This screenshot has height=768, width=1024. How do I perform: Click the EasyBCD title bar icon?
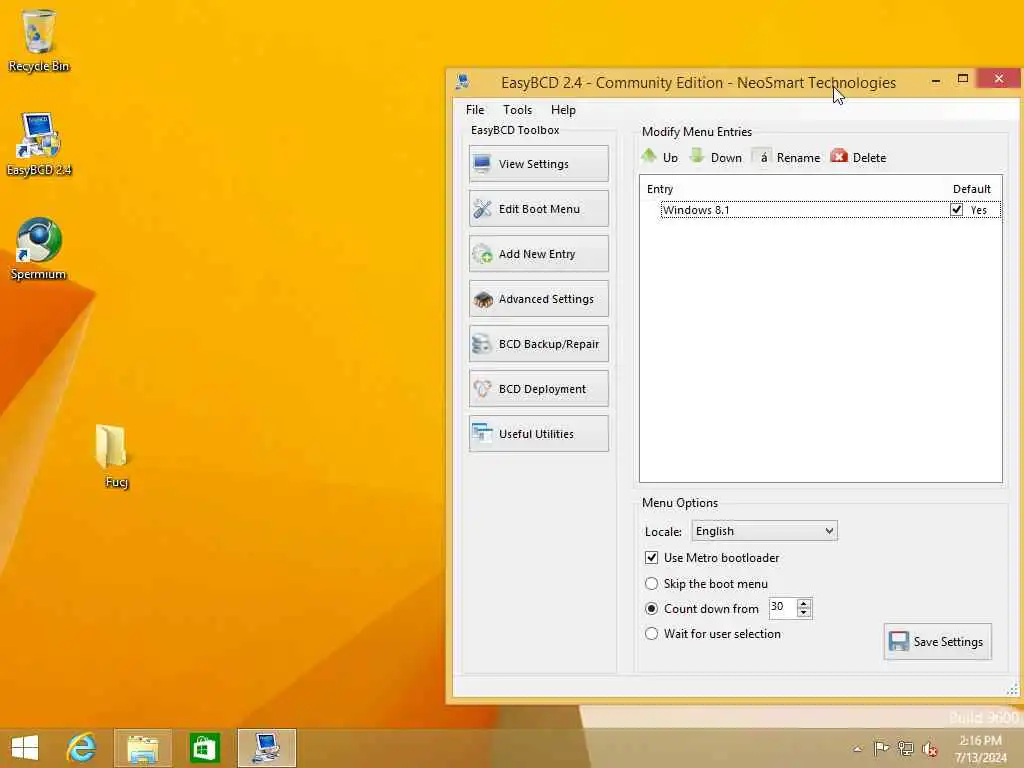[463, 82]
